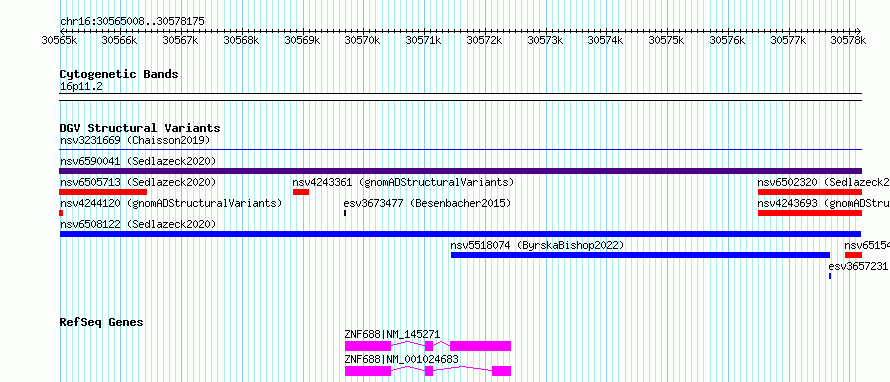The width and height of the screenshot is (890, 382).
Task: Open variant esv3657231 label
Action: [859, 266]
